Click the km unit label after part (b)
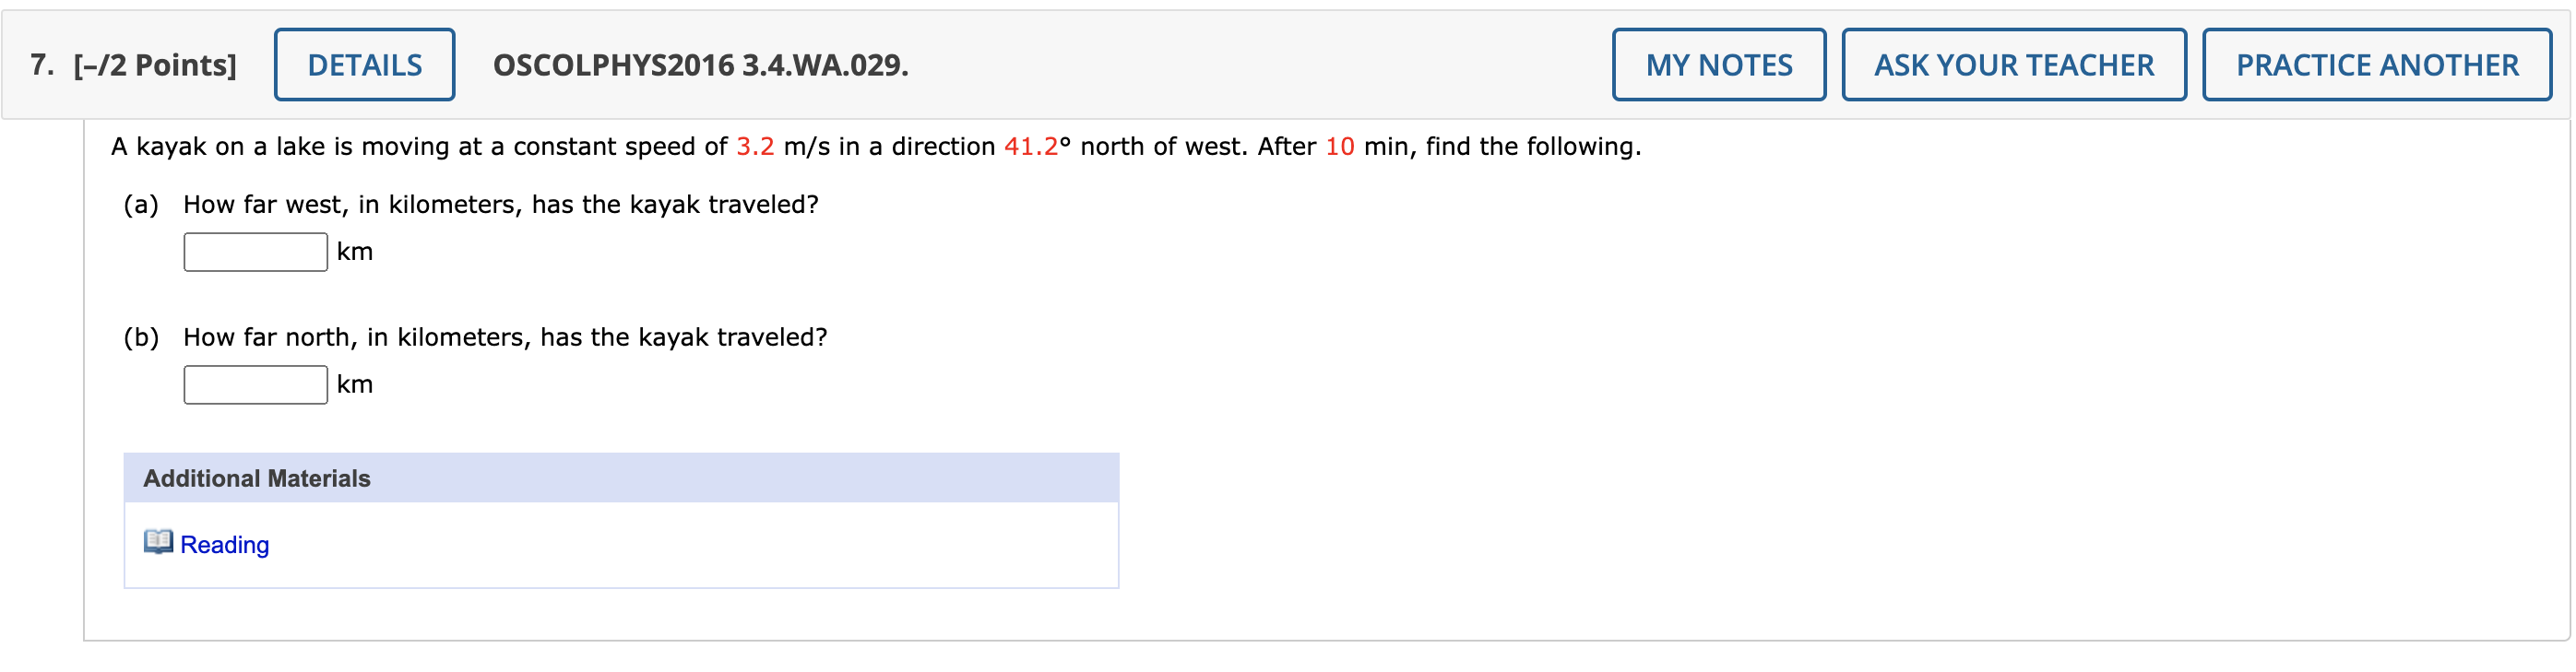This screenshot has height=672, width=2576. (x=354, y=383)
